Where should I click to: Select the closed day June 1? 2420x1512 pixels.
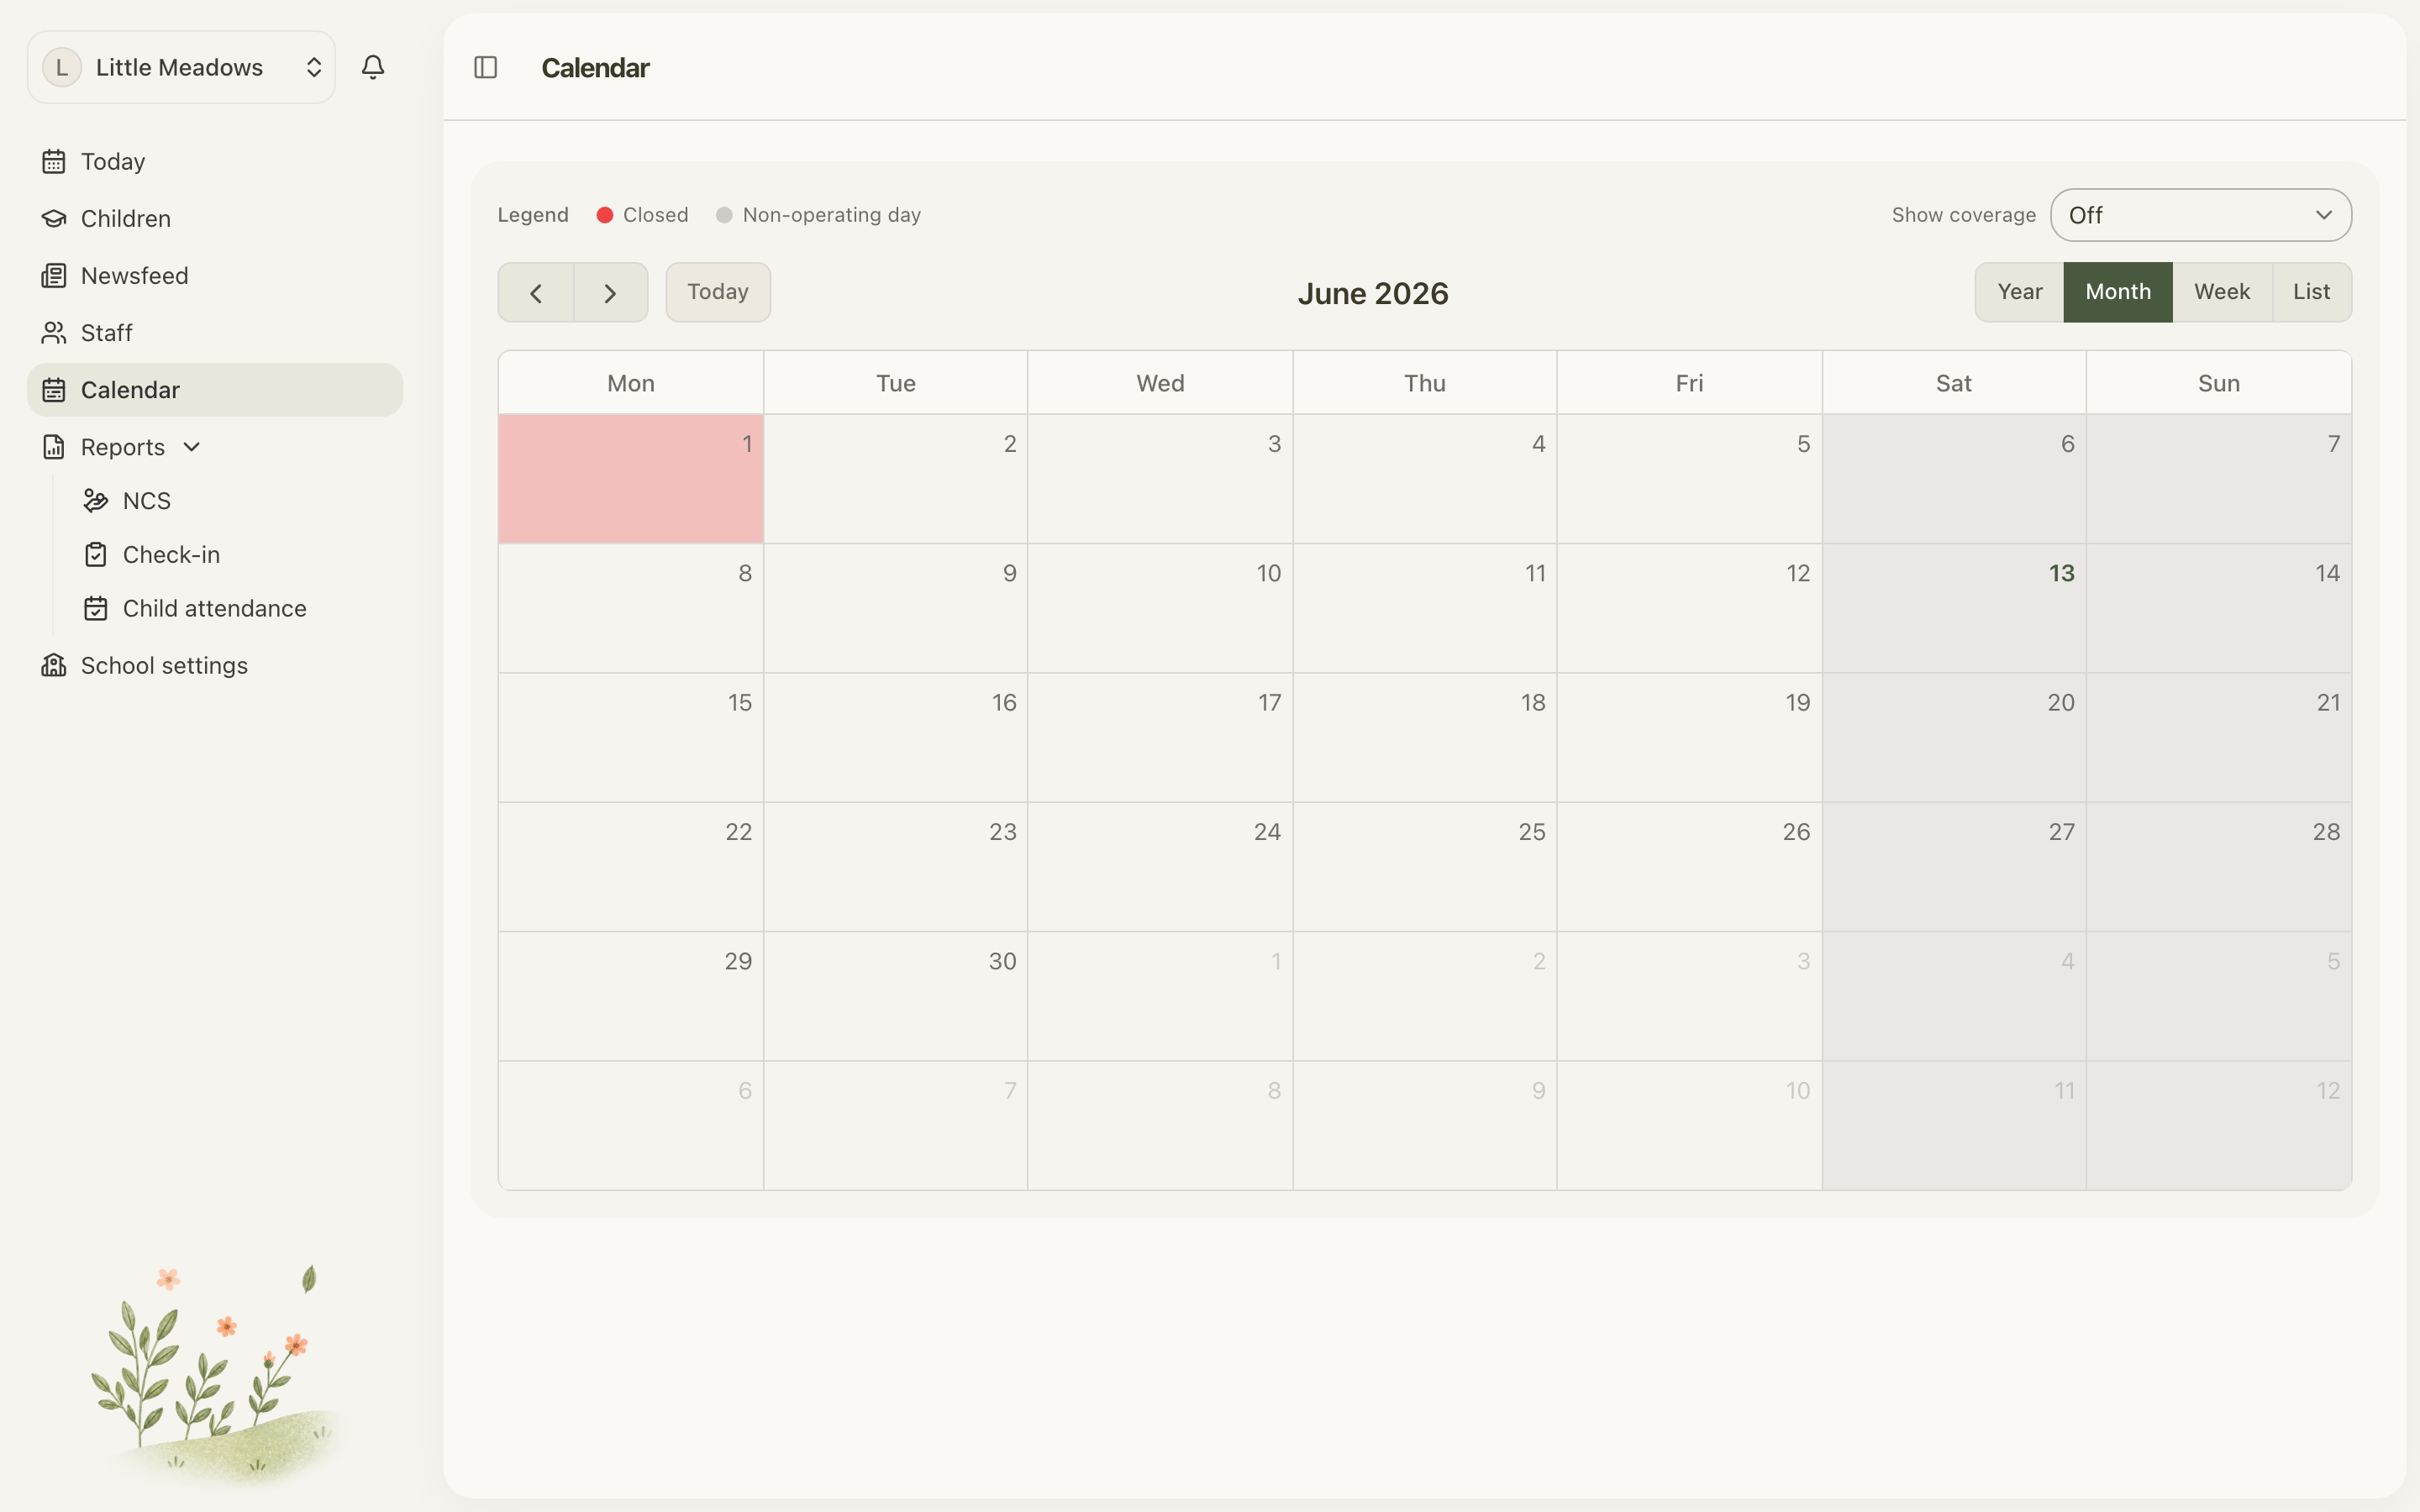tap(631, 479)
